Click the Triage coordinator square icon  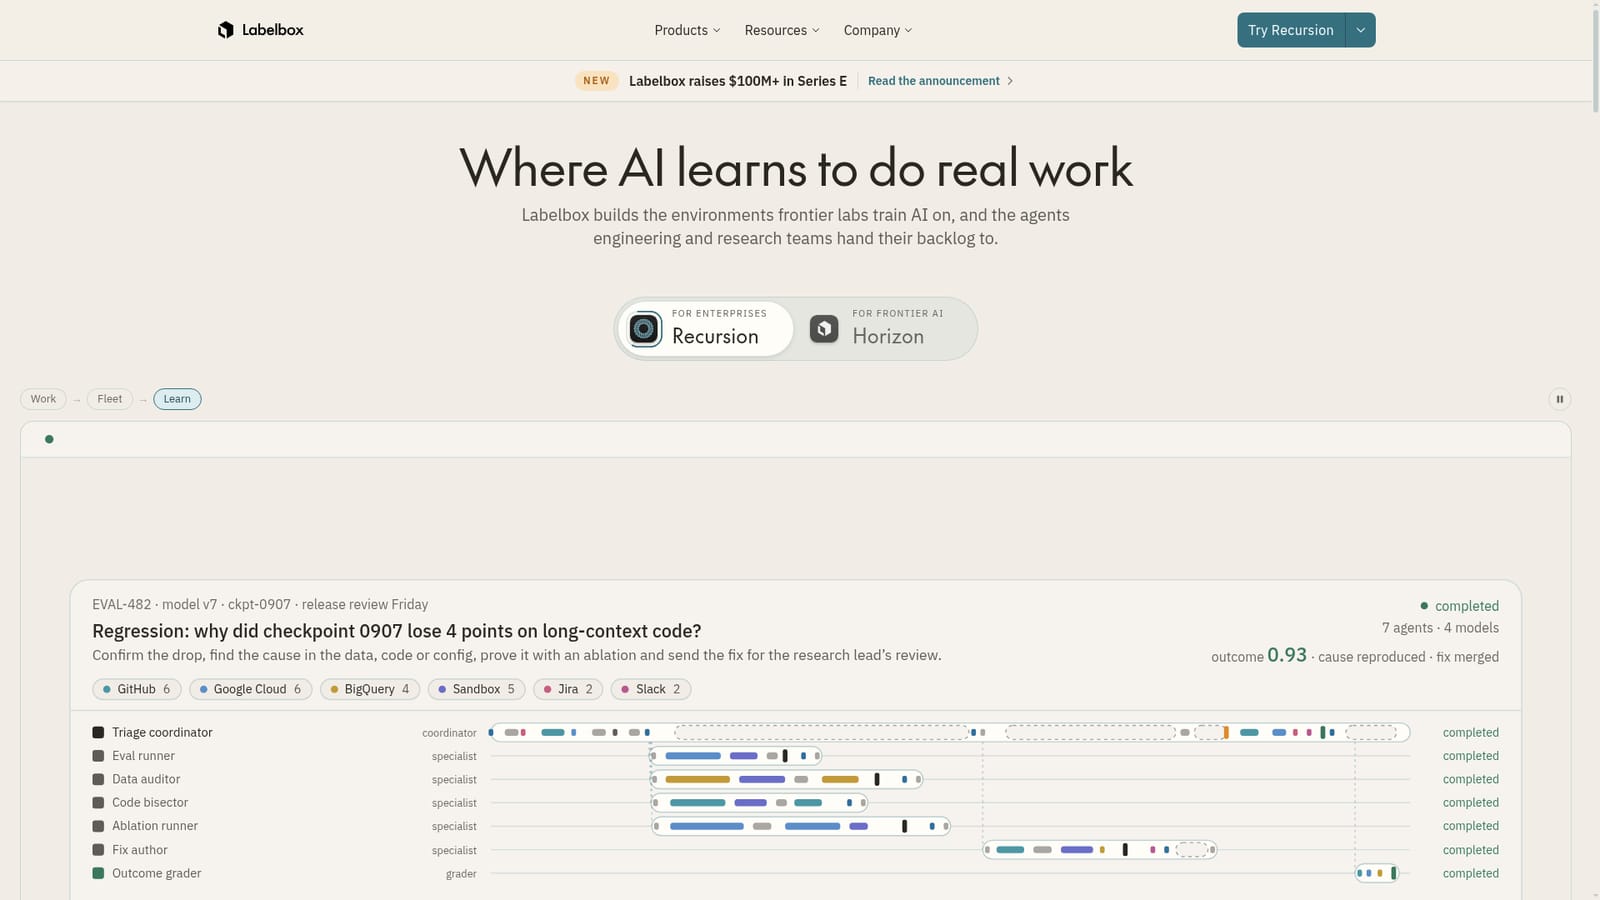[x=98, y=732]
